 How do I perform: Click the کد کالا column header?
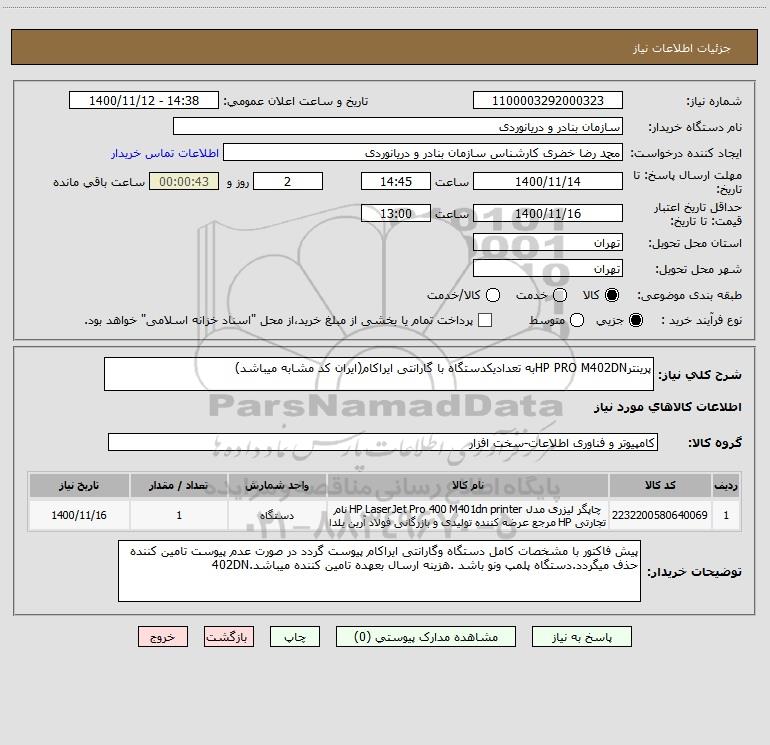point(660,485)
